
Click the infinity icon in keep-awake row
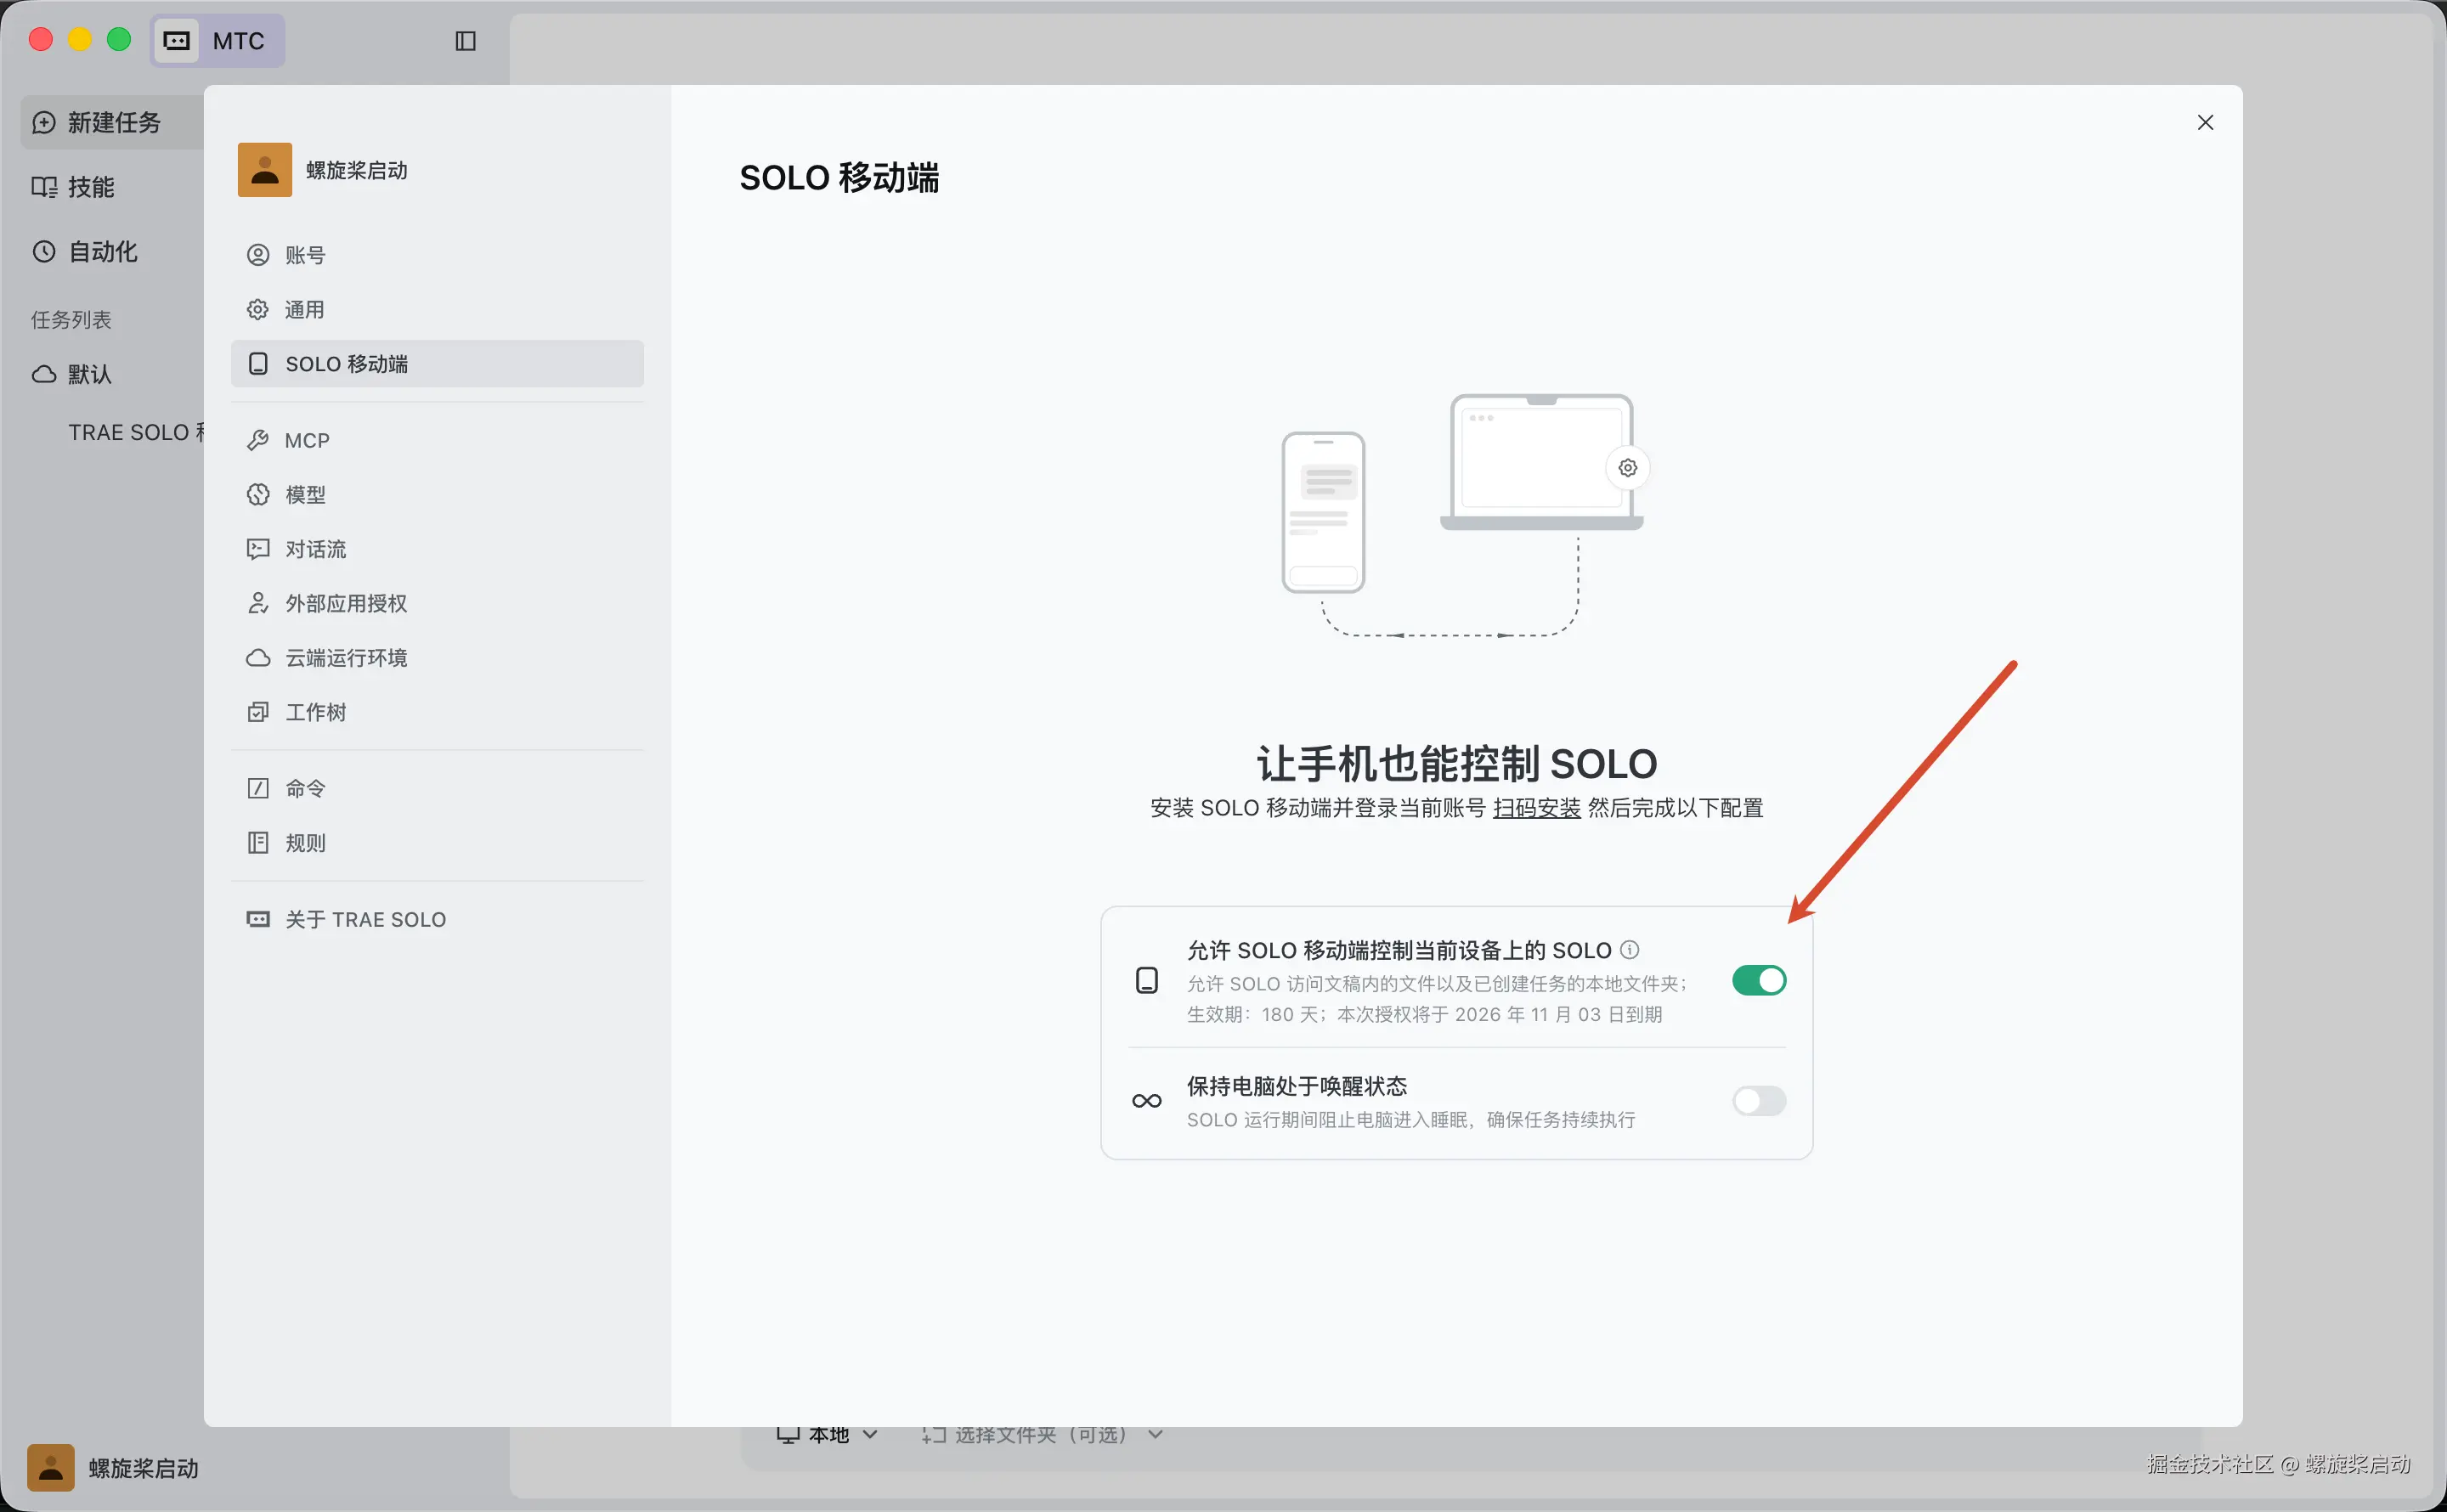click(1147, 1101)
